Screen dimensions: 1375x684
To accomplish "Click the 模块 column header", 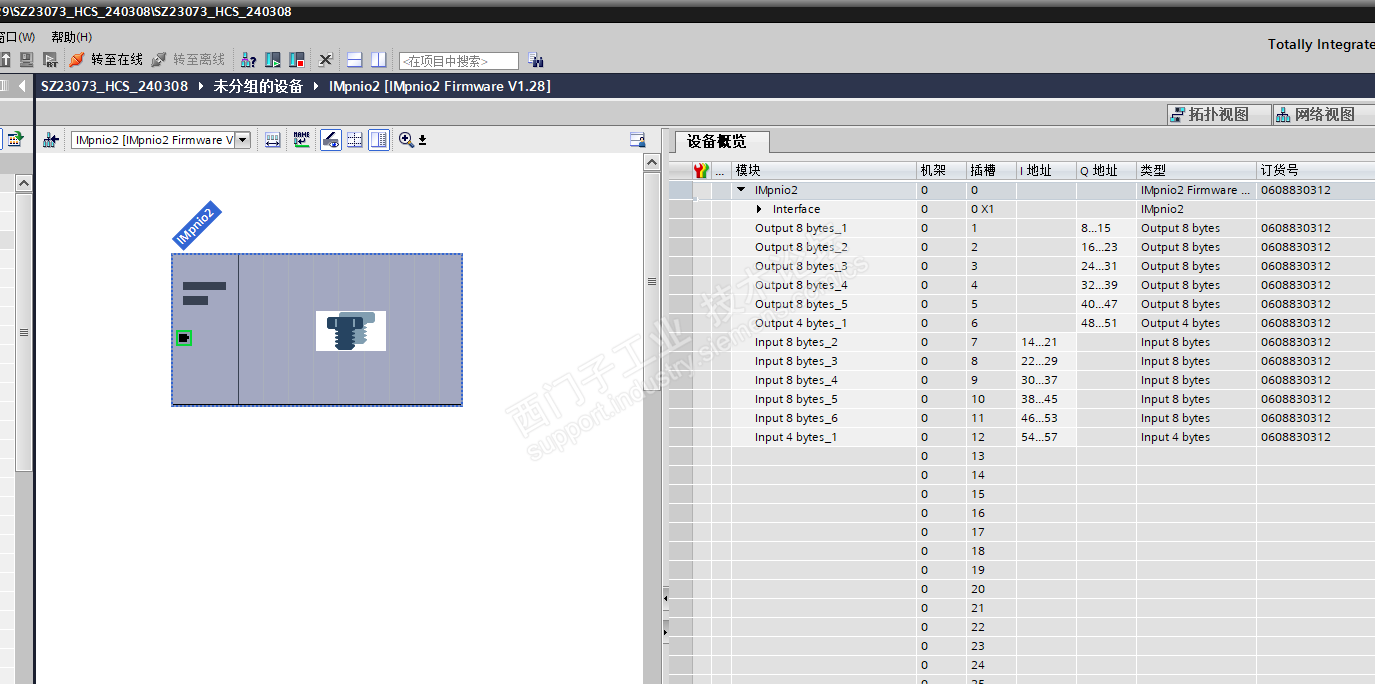I will click(x=824, y=170).
